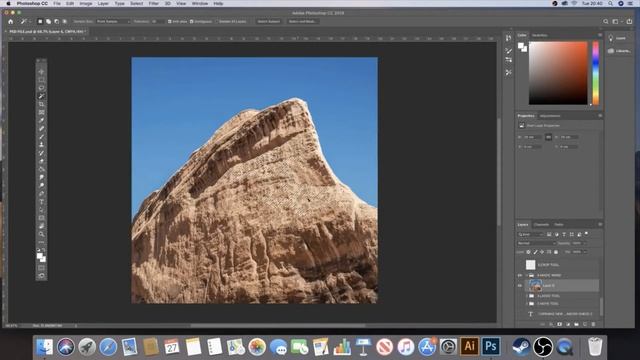Screen dimensions: 640x360
Task: Select the Clone Stamp tool
Action: 41,144
